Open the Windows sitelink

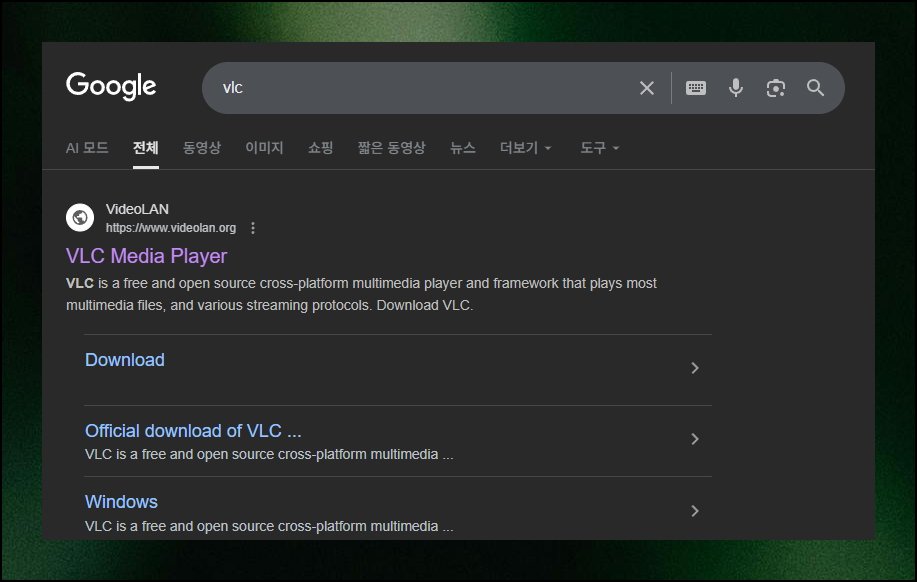click(x=121, y=502)
